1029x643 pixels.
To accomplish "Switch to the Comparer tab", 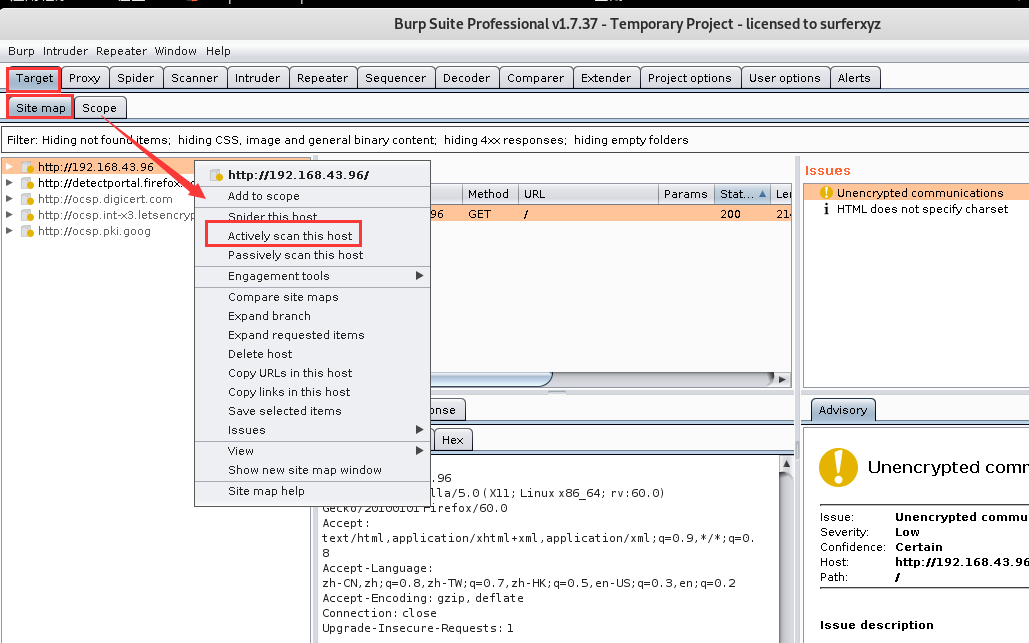I will point(536,78).
